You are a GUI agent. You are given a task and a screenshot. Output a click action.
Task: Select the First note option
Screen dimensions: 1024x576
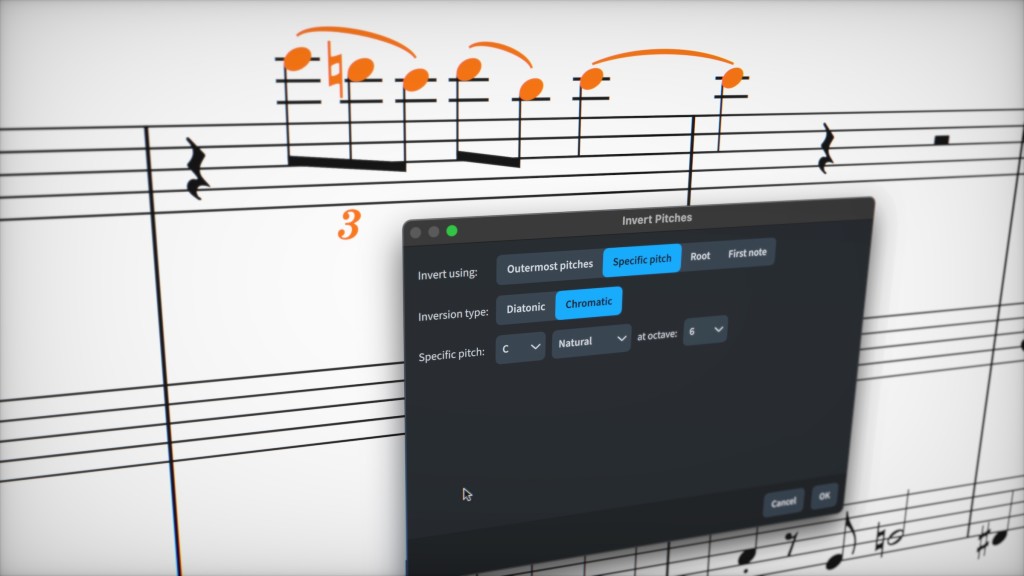[747, 253]
